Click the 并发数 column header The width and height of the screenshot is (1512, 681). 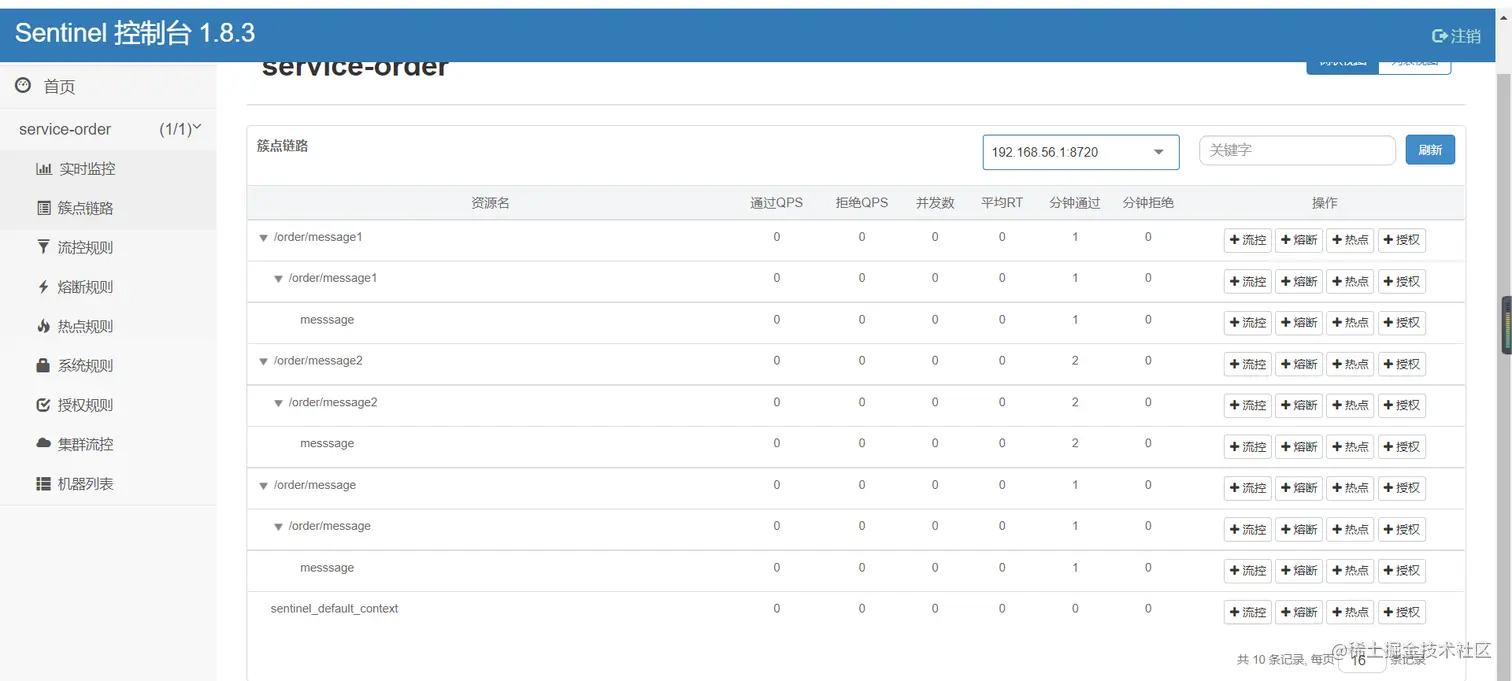(x=935, y=203)
